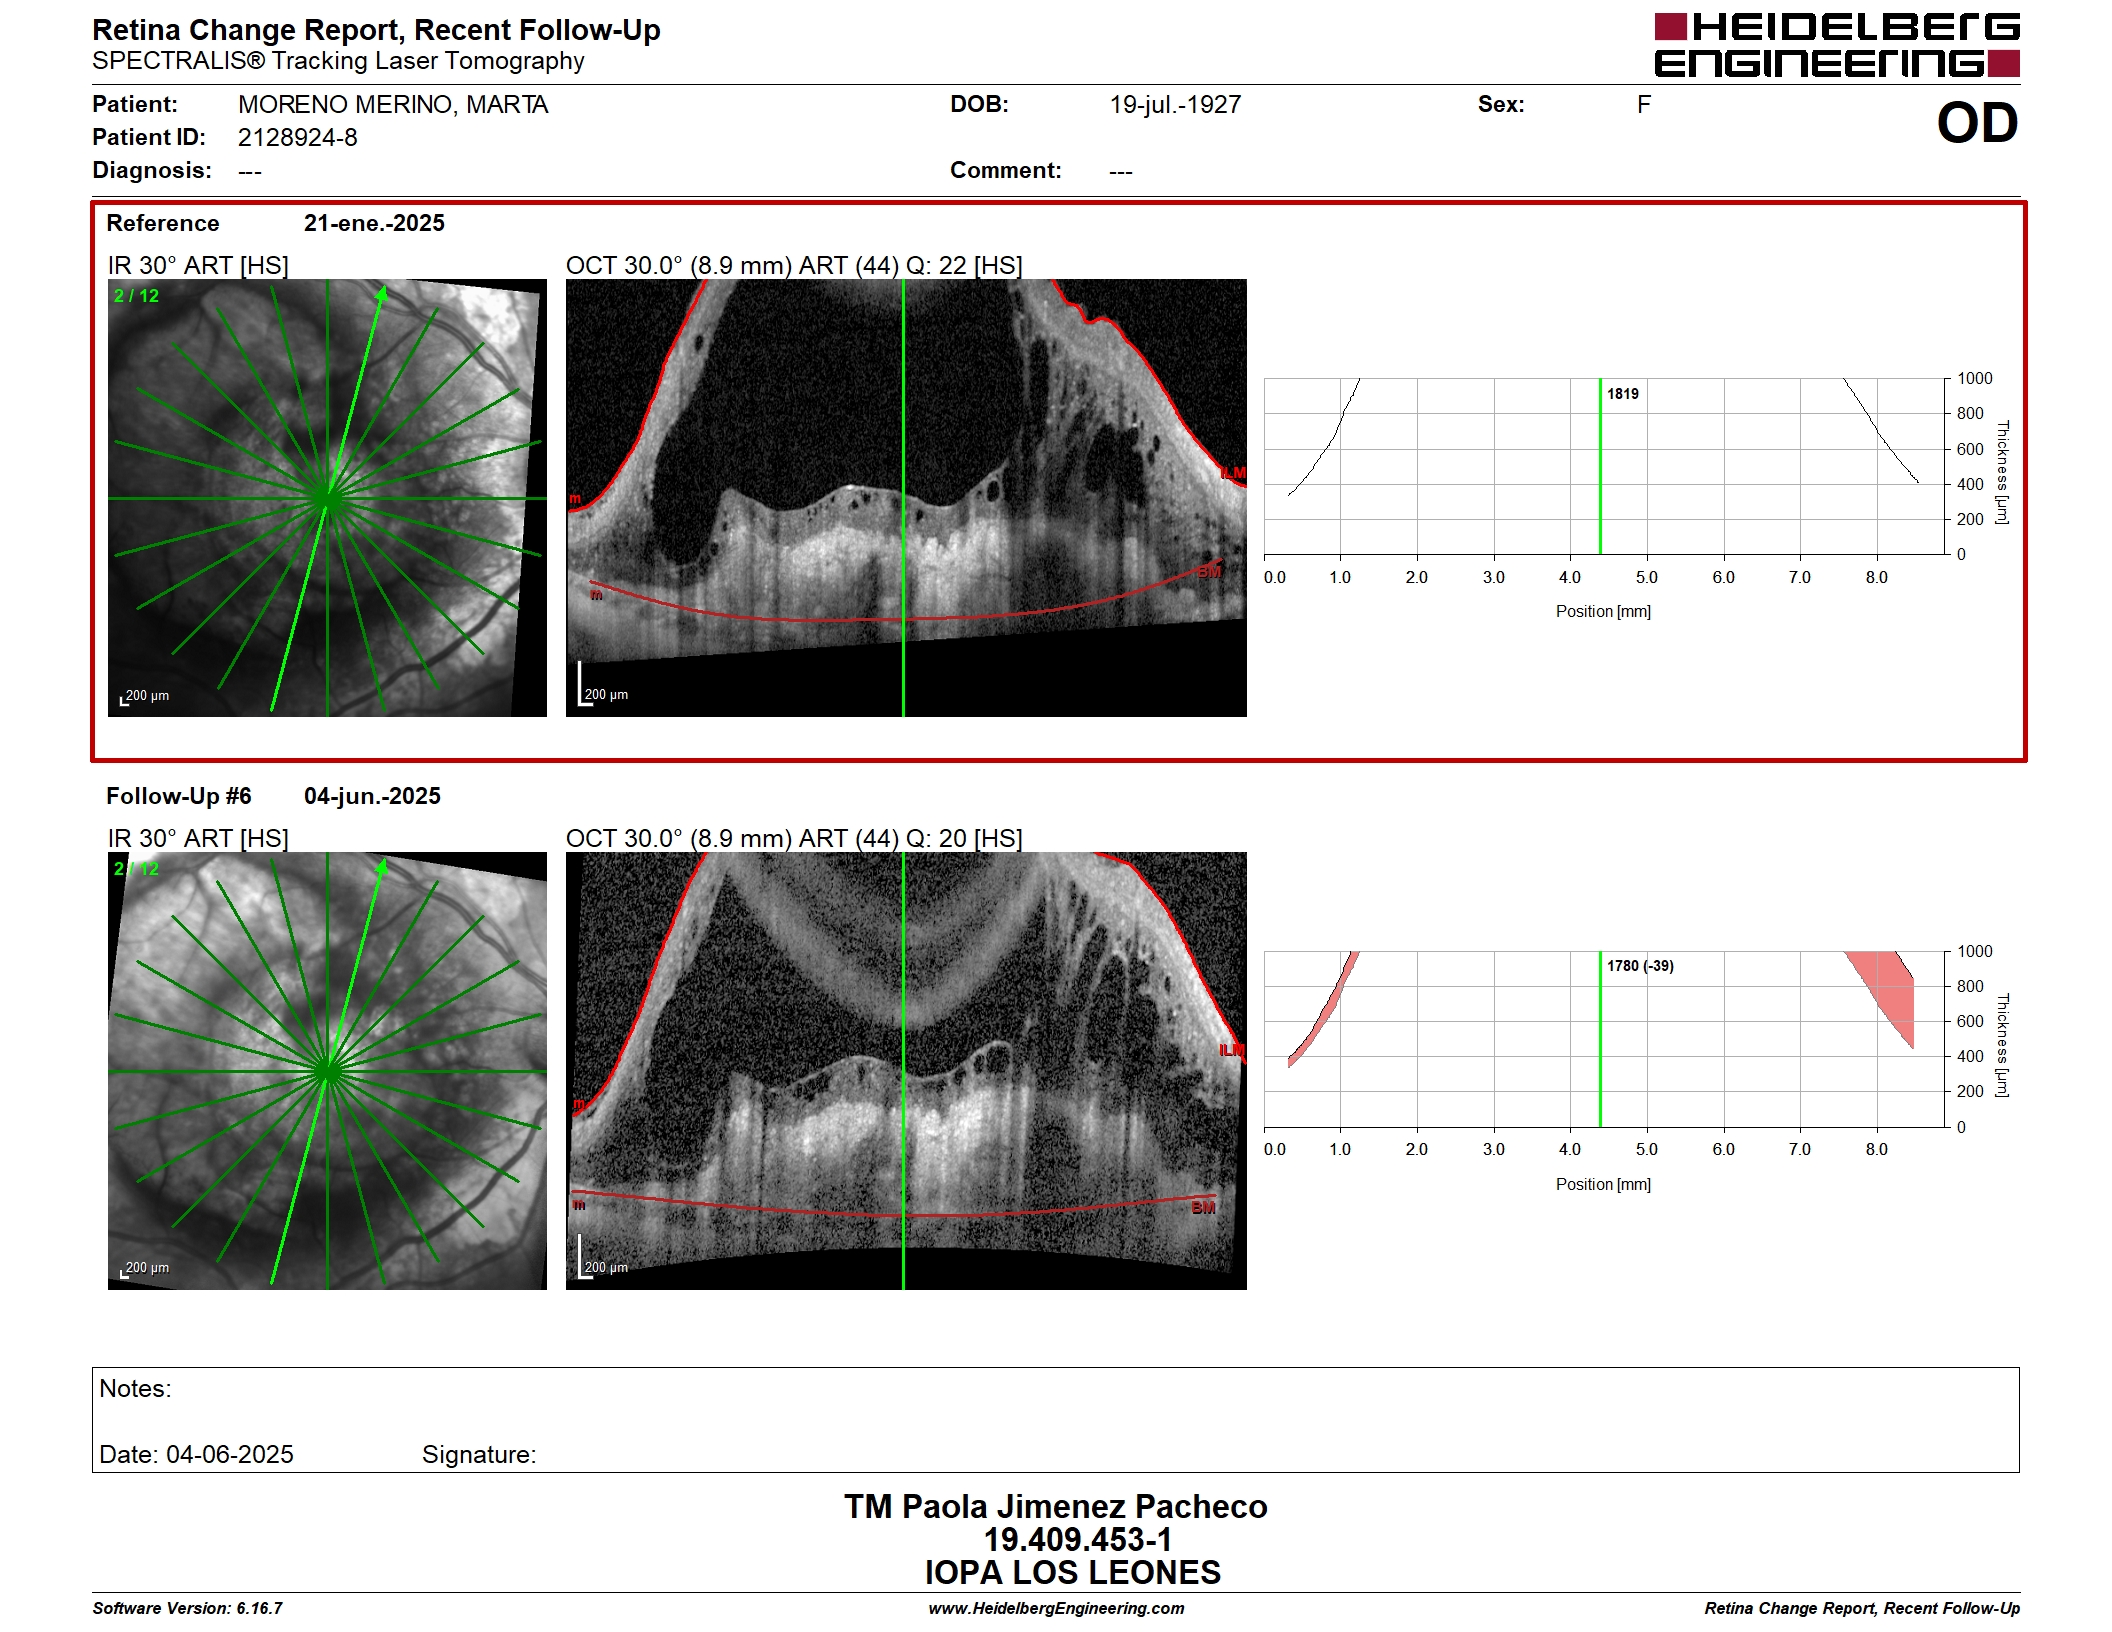Click the Diagnosis field value

[x=250, y=171]
